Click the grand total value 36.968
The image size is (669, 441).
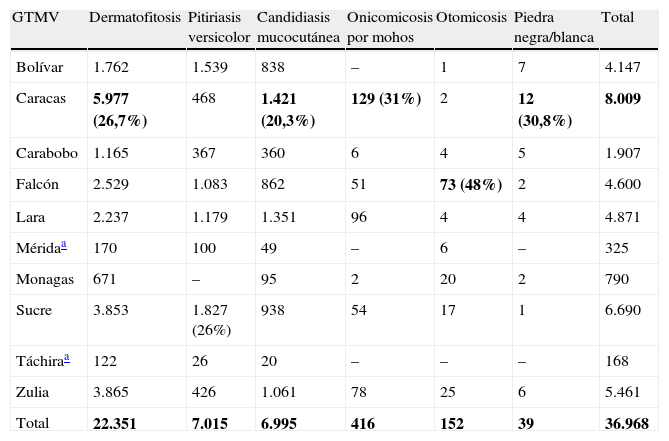628,424
